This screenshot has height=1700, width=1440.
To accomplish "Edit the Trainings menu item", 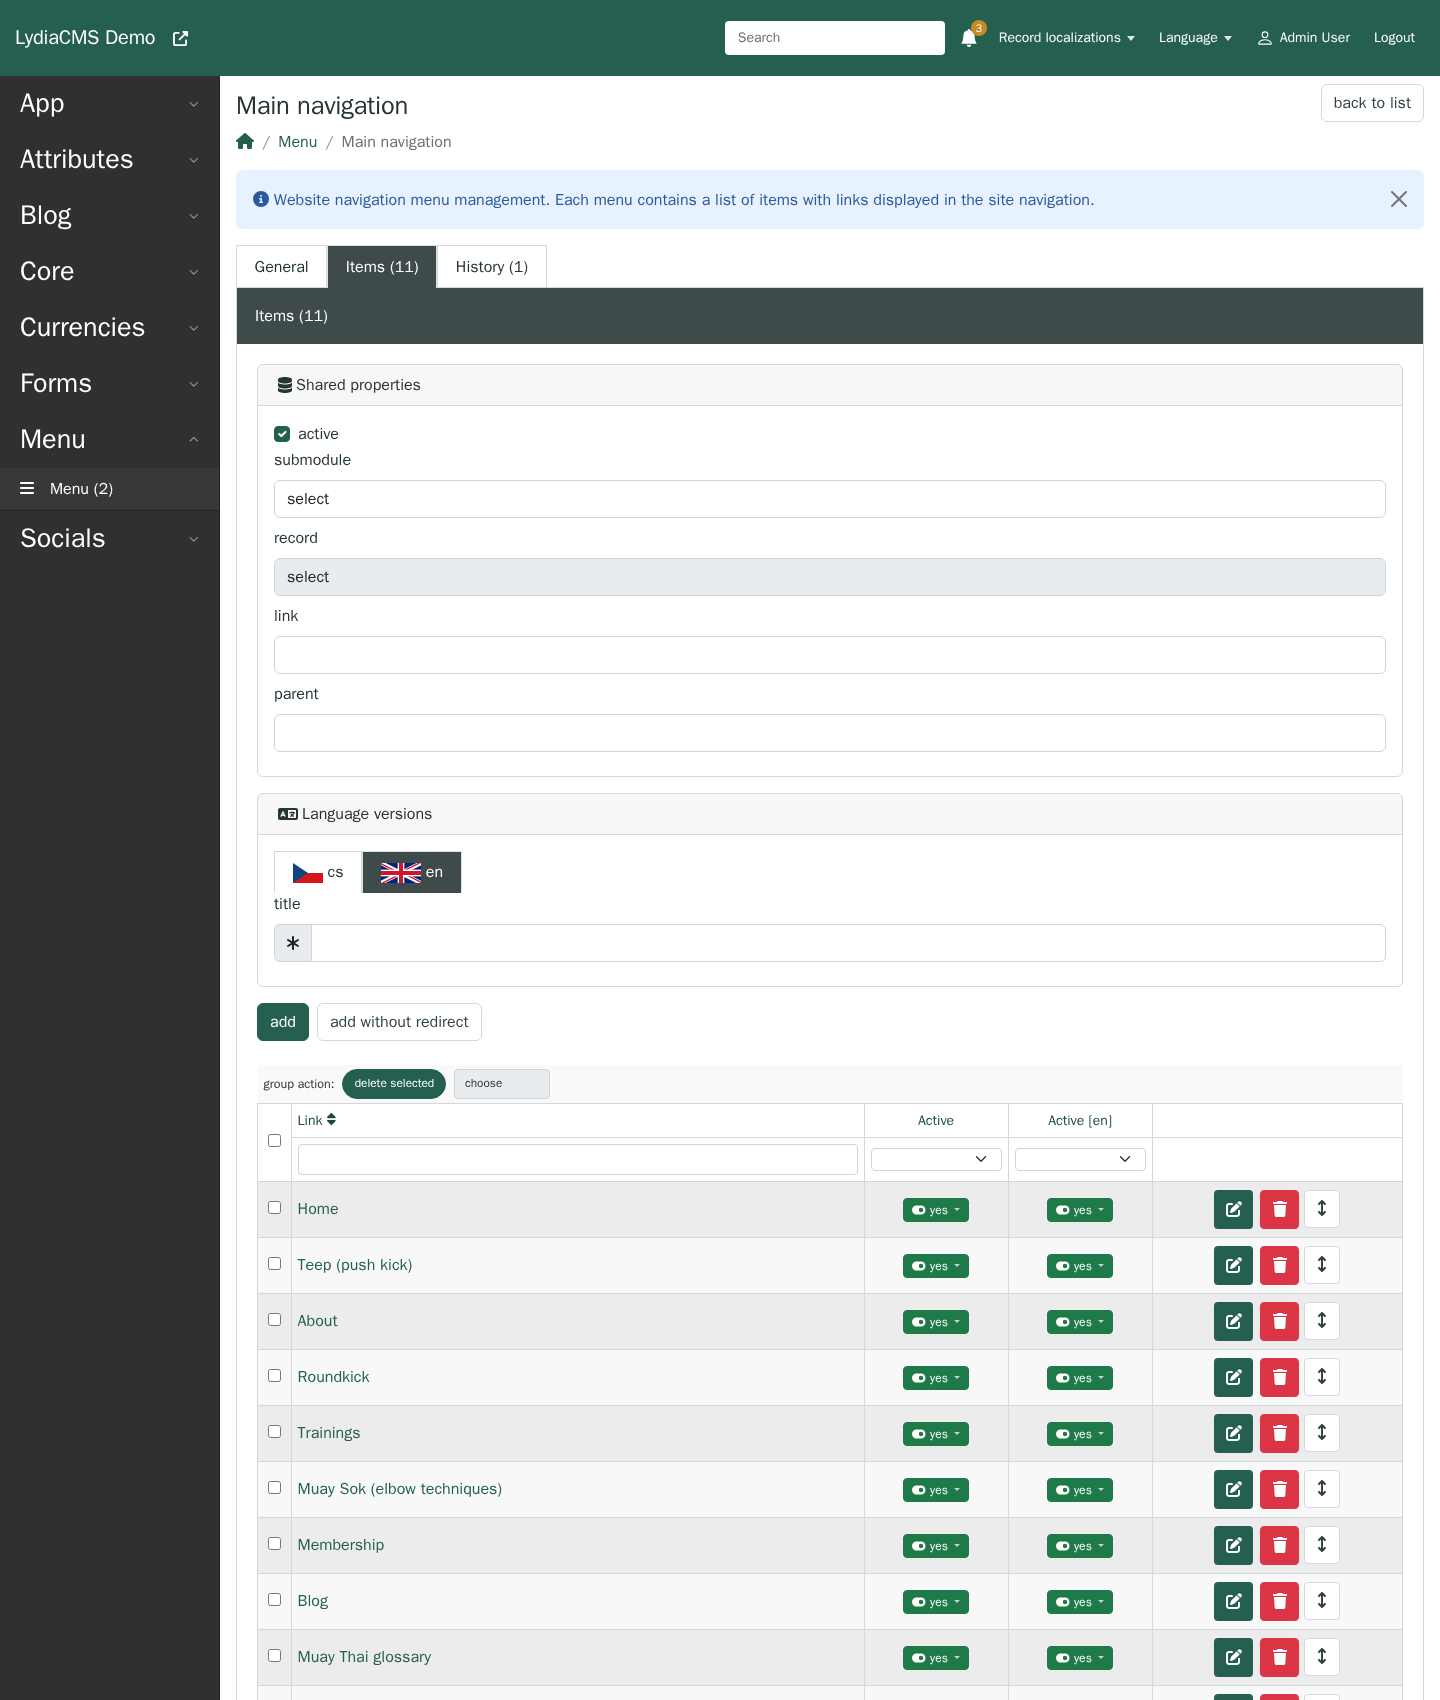I will (x=1233, y=1433).
